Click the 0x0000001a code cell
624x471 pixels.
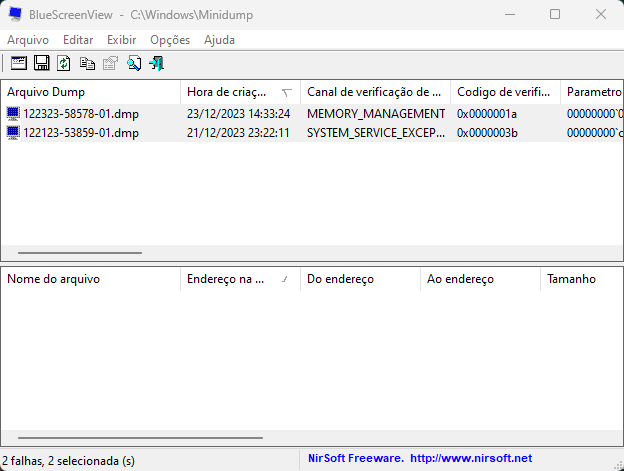(x=487, y=114)
